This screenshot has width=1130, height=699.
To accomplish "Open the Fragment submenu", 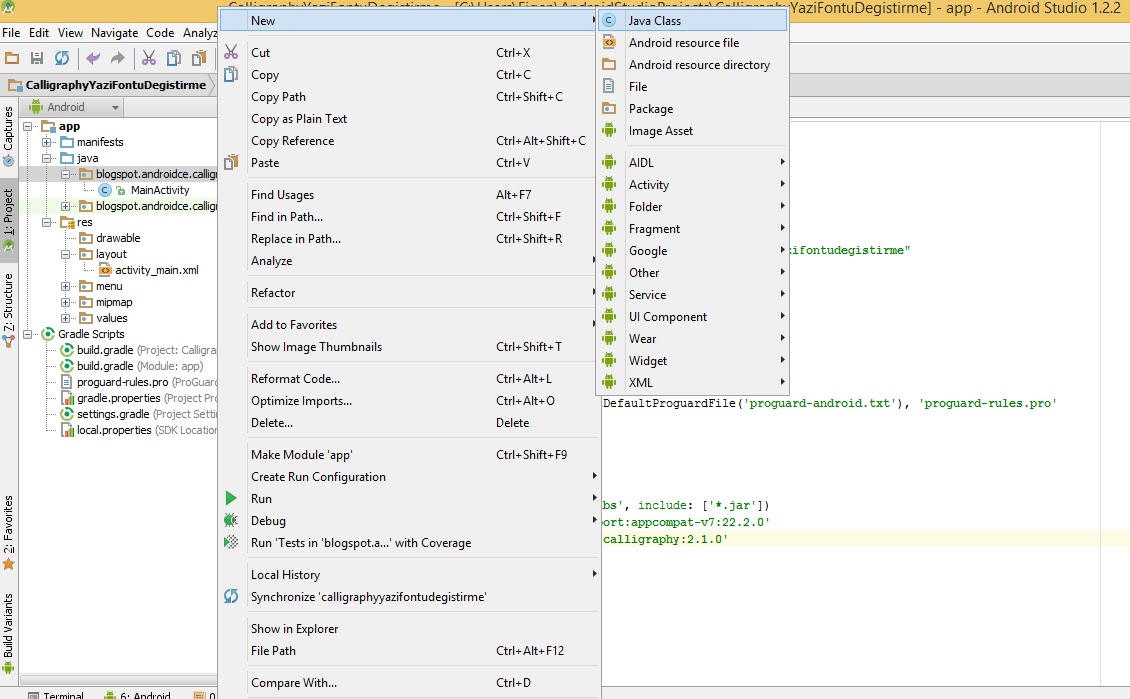I will tap(693, 228).
